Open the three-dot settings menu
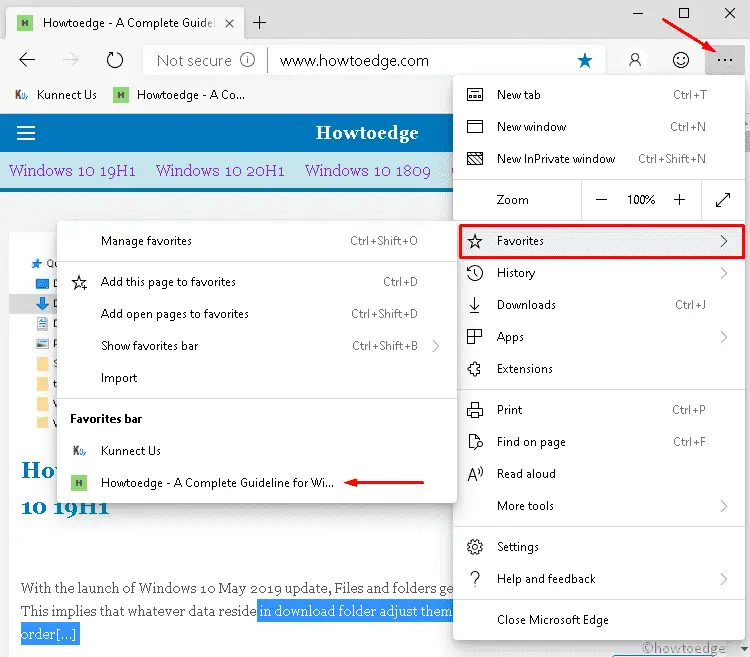 tap(725, 60)
